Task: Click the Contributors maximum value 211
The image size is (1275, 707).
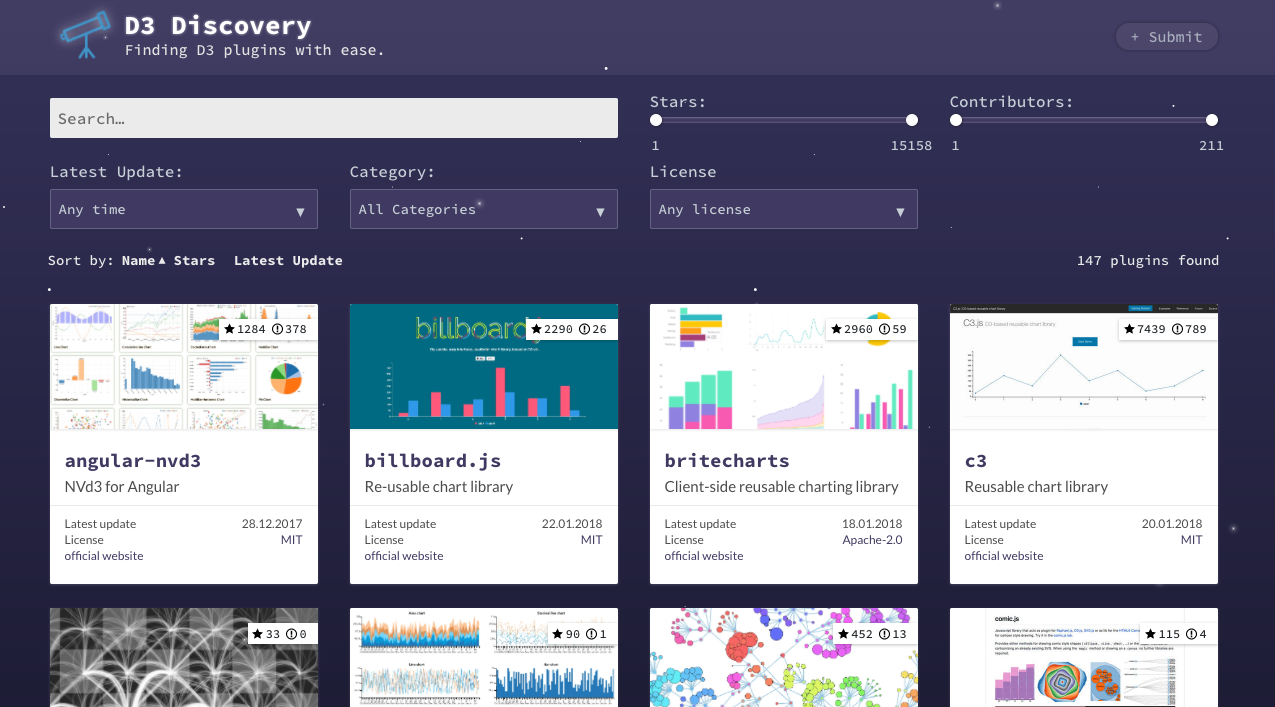Action: (x=1211, y=146)
